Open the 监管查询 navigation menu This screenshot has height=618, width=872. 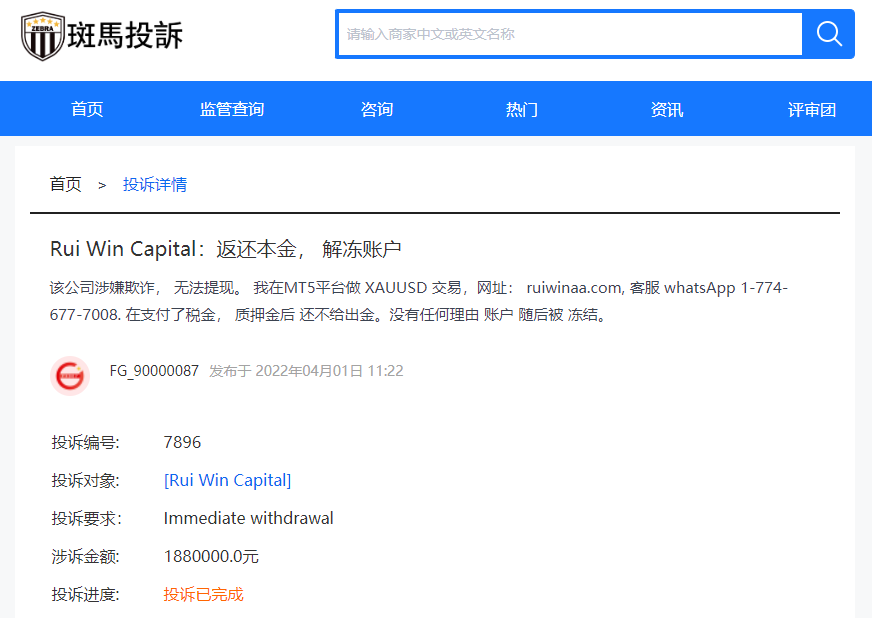pyautogui.click(x=231, y=109)
